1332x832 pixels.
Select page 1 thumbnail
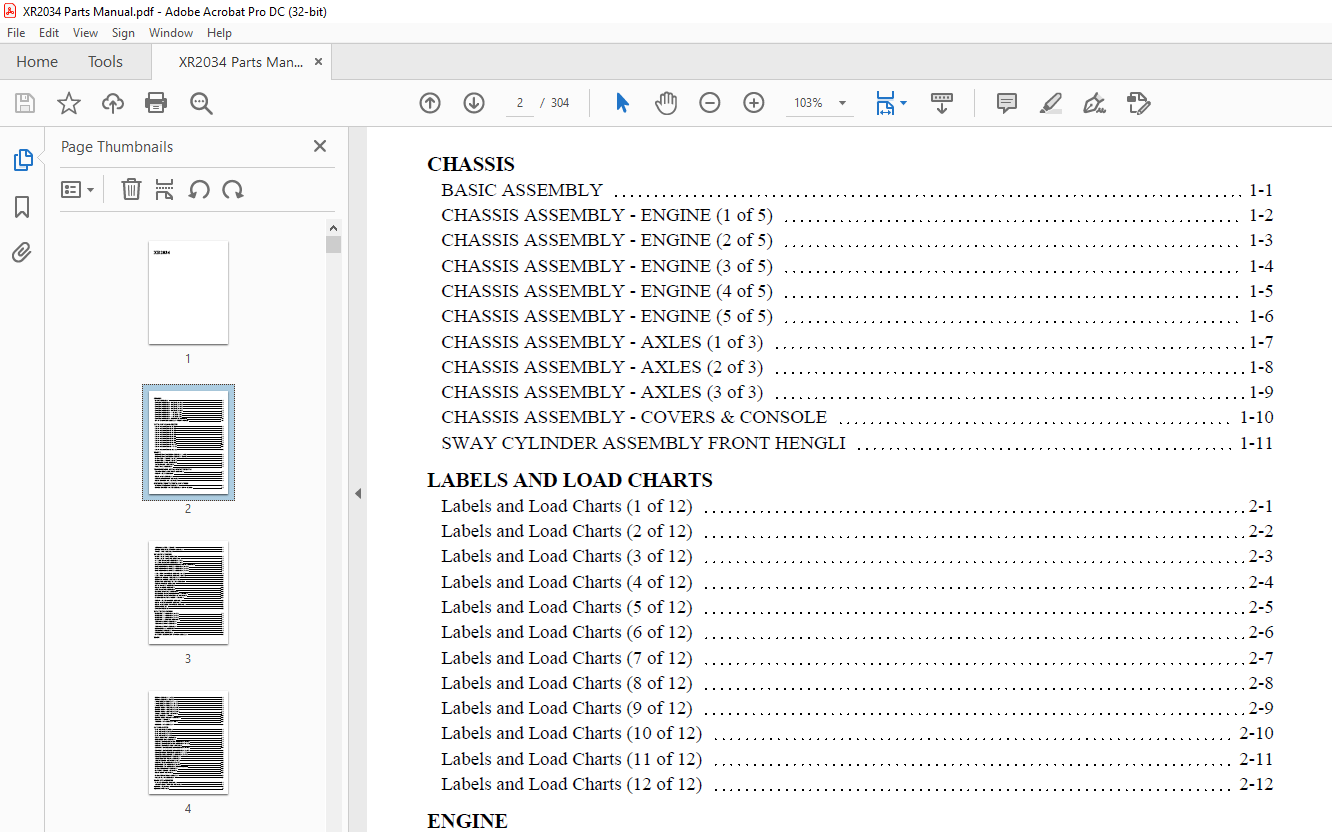coord(188,292)
